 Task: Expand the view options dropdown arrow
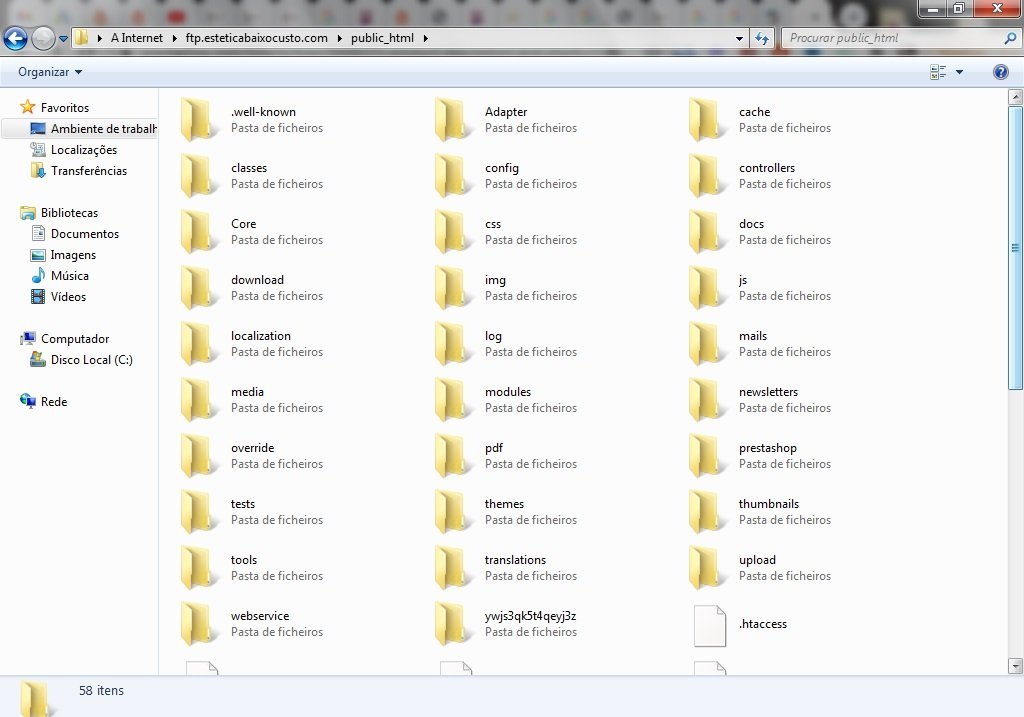959,72
